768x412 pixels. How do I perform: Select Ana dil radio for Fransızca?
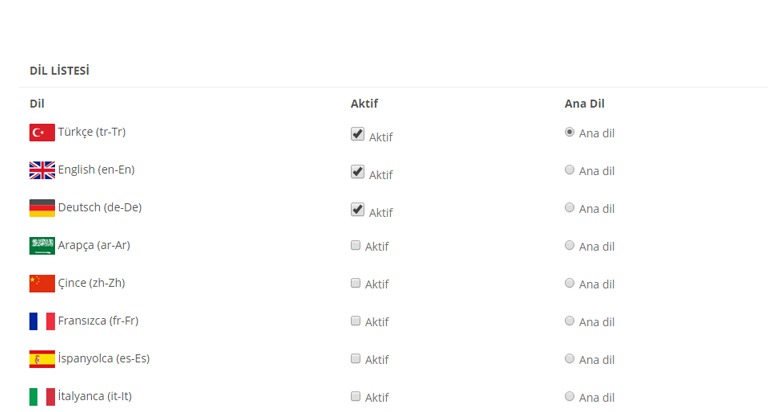[x=569, y=320]
